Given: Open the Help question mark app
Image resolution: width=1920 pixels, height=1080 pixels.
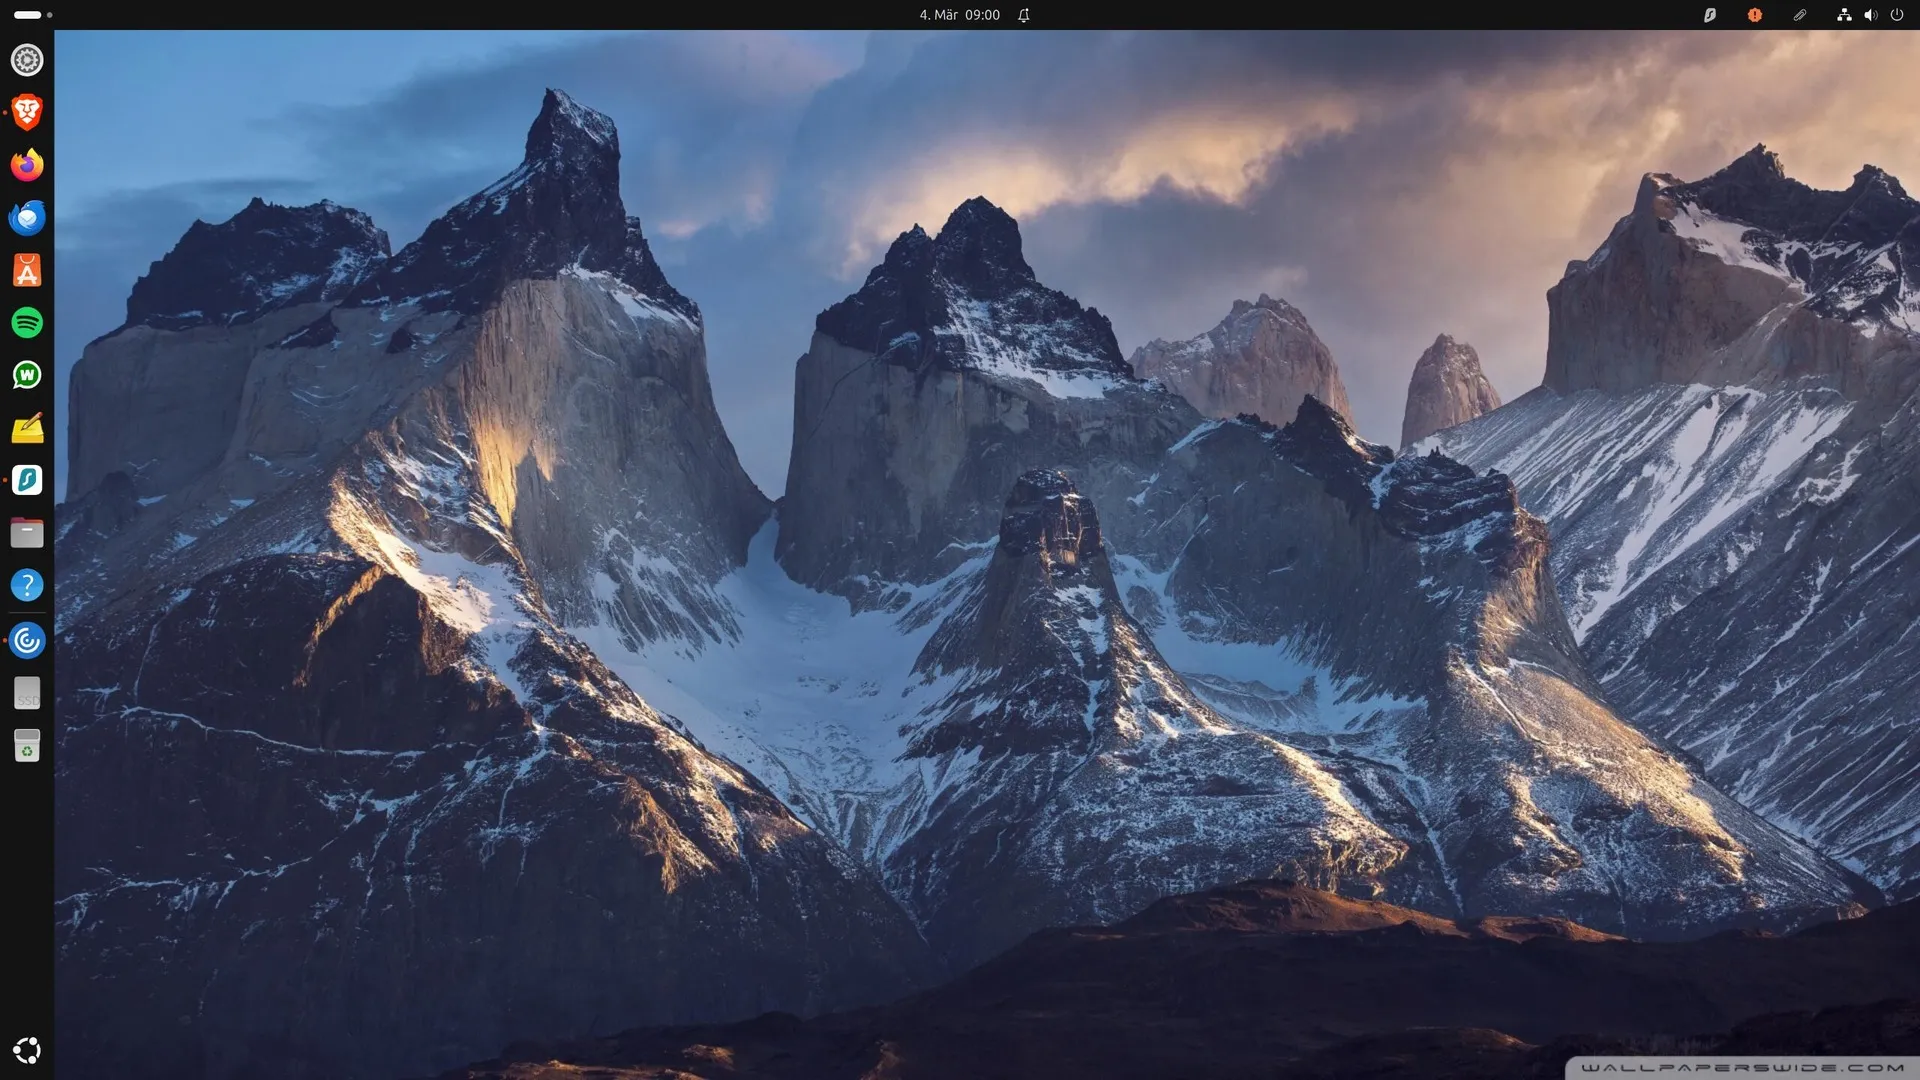Looking at the screenshot, I should click(27, 585).
